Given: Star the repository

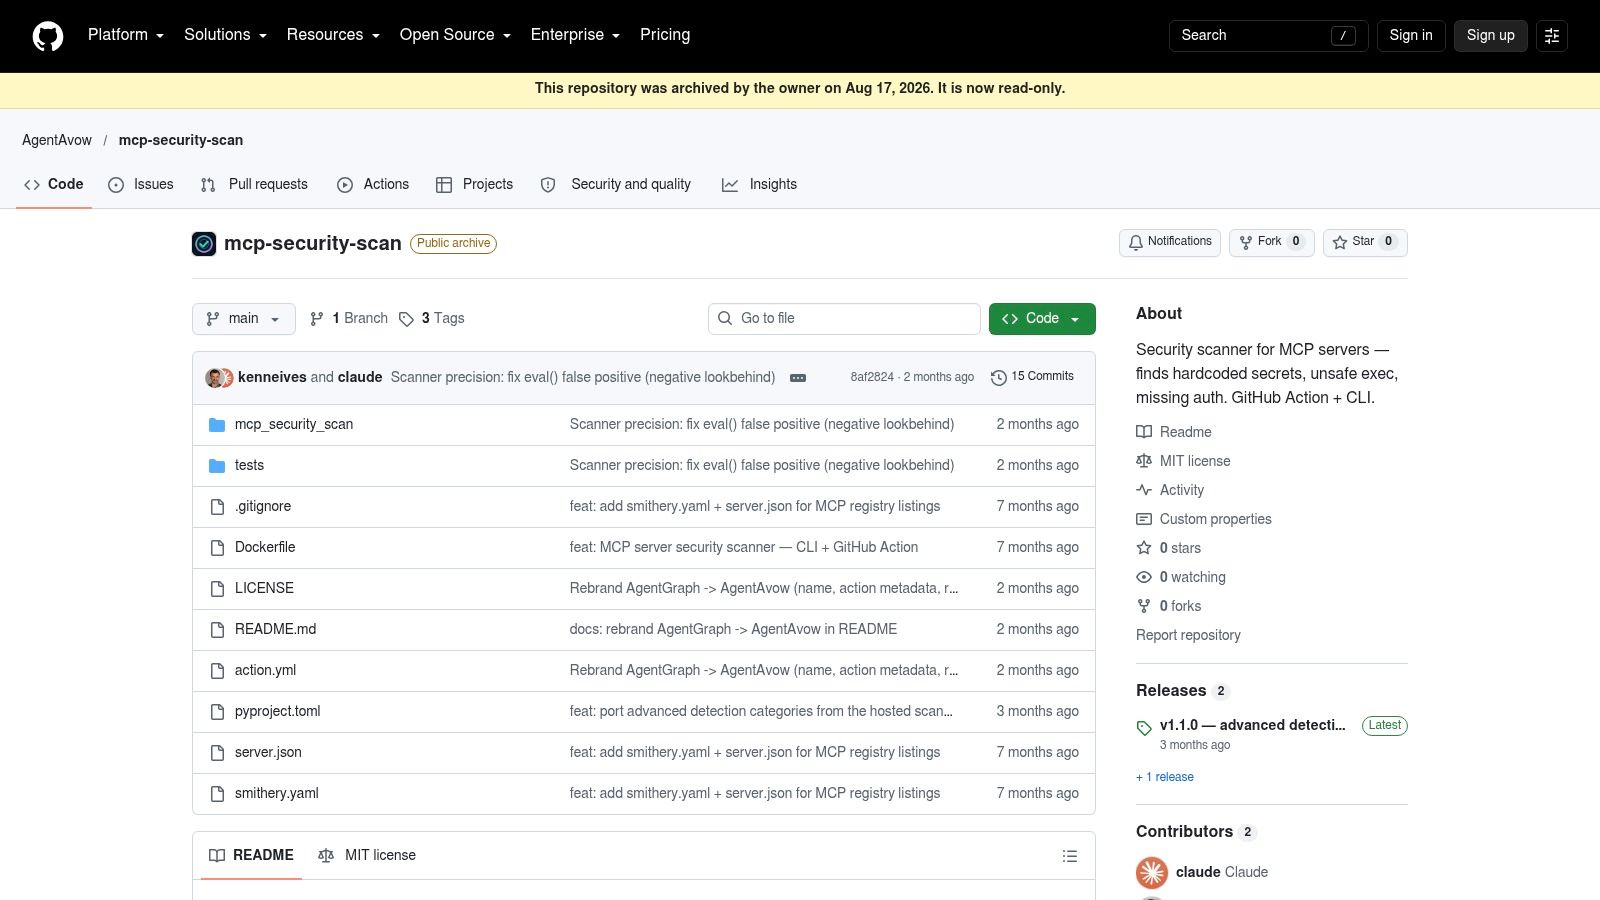Looking at the screenshot, I should pos(1365,242).
